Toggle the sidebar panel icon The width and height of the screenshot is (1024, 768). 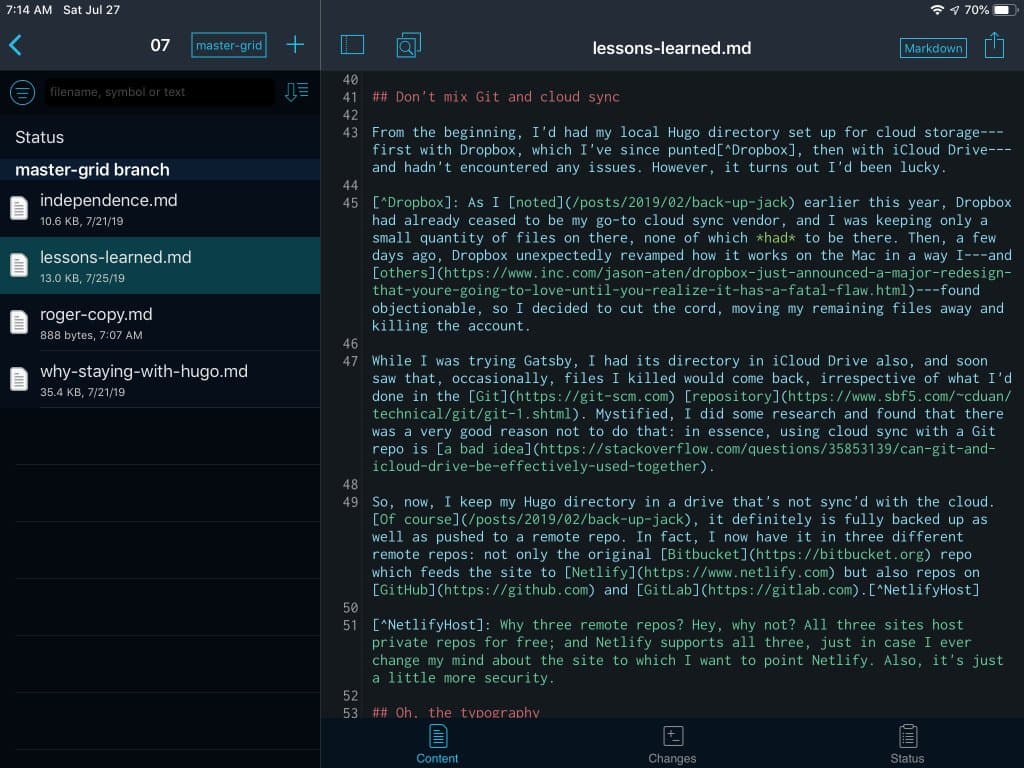point(353,45)
